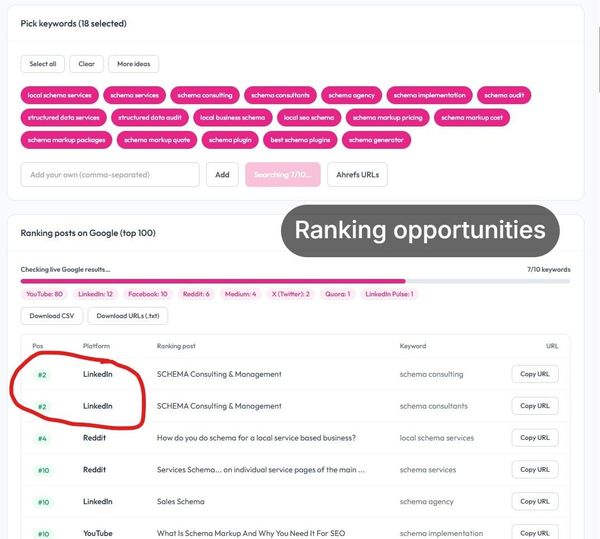Toggle the 'schema markup quote' chip
600x539 pixels.
pos(157,140)
